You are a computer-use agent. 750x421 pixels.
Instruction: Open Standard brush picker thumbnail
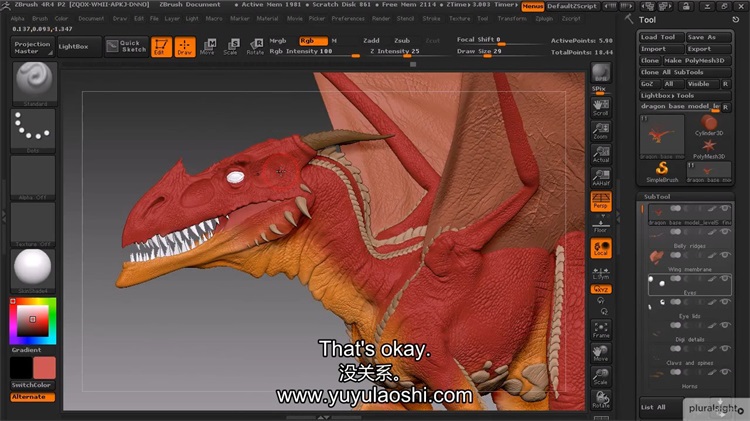tap(34, 84)
